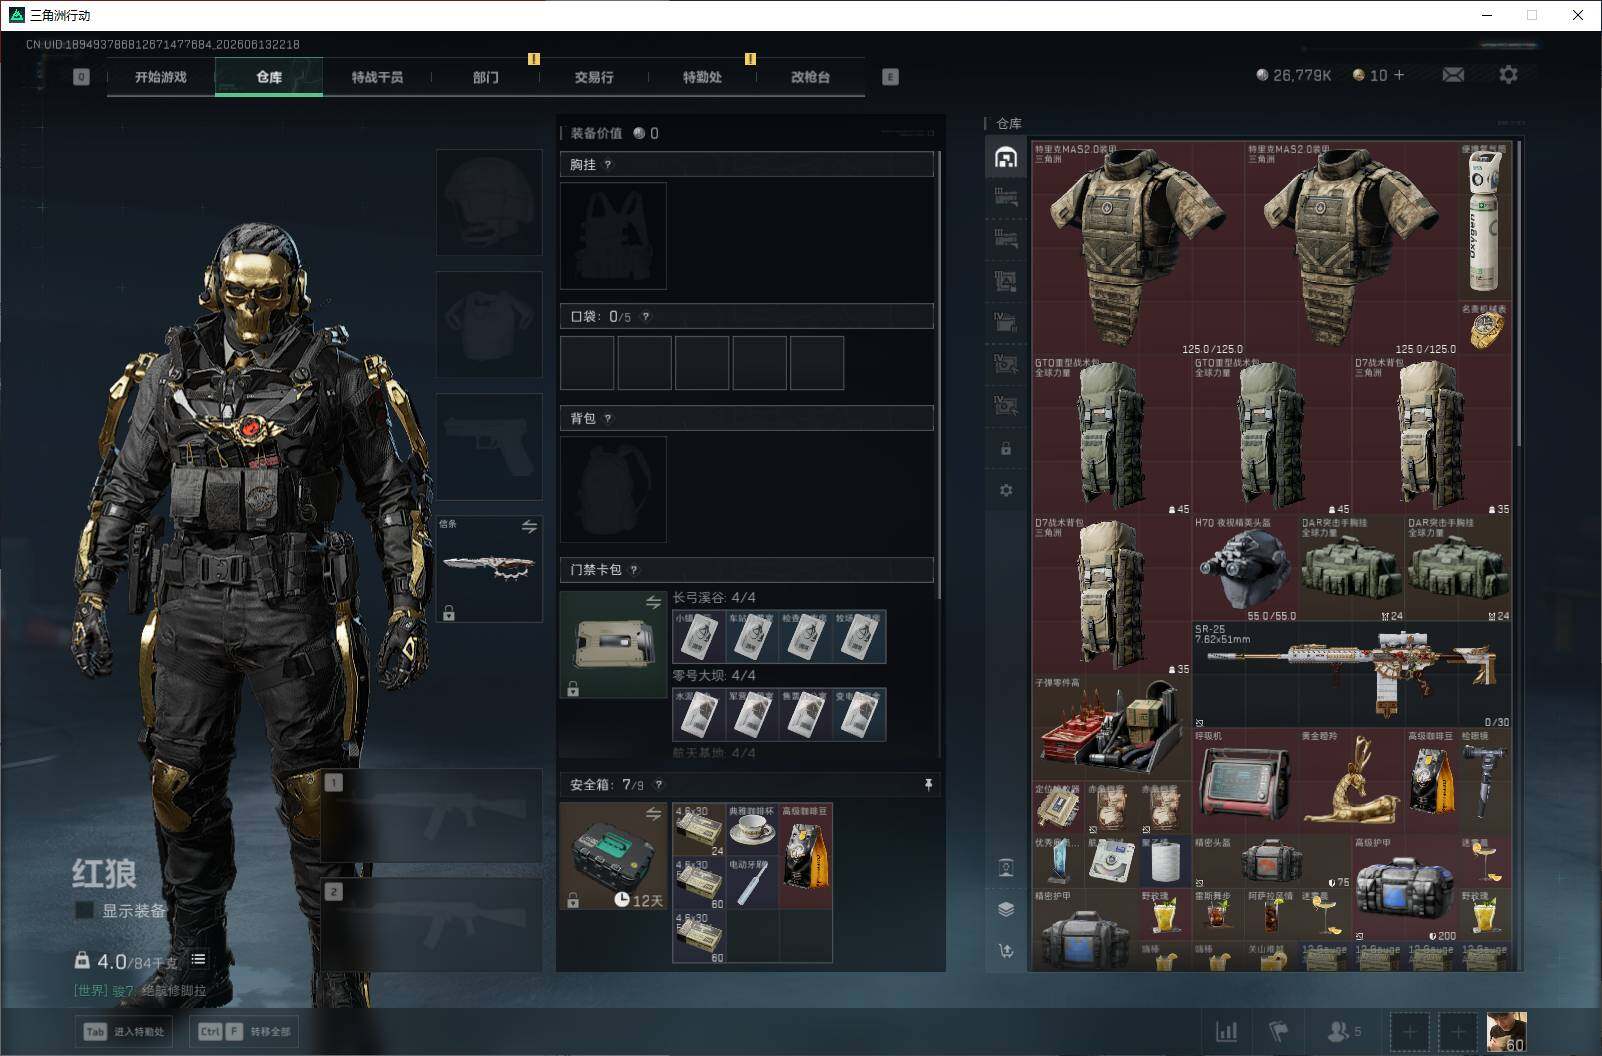Click the player avatar thumbnail

pos(1506,1031)
